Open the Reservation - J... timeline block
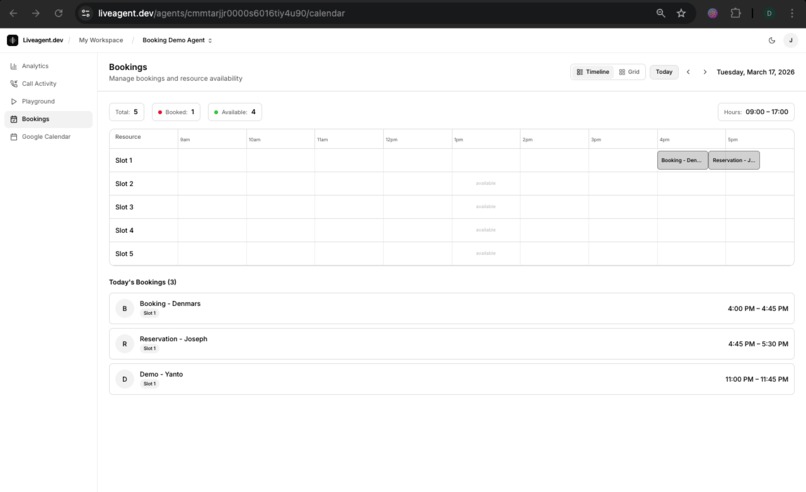806x492 pixels. pyautogui.click(x=734, y=160)
